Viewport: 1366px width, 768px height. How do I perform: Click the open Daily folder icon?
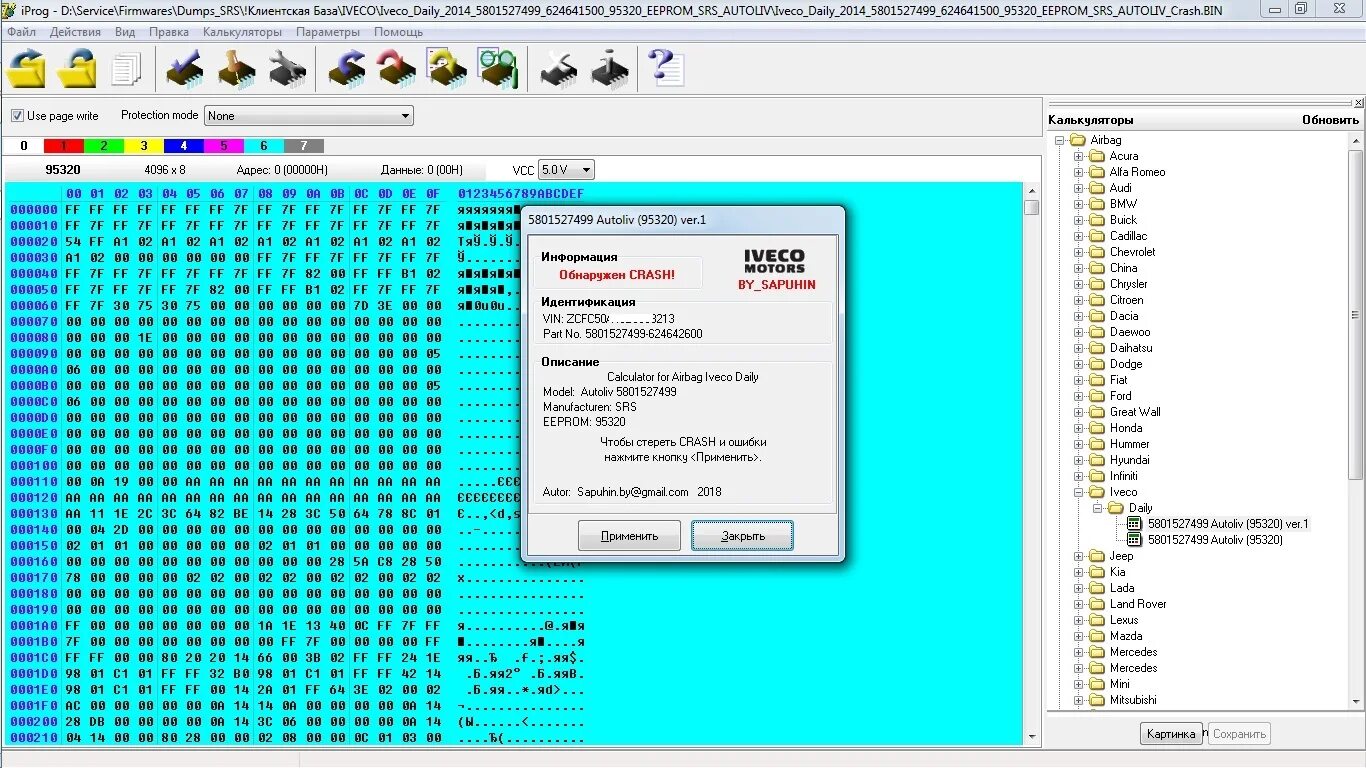pyautogui.click(x=1116, y=508)
